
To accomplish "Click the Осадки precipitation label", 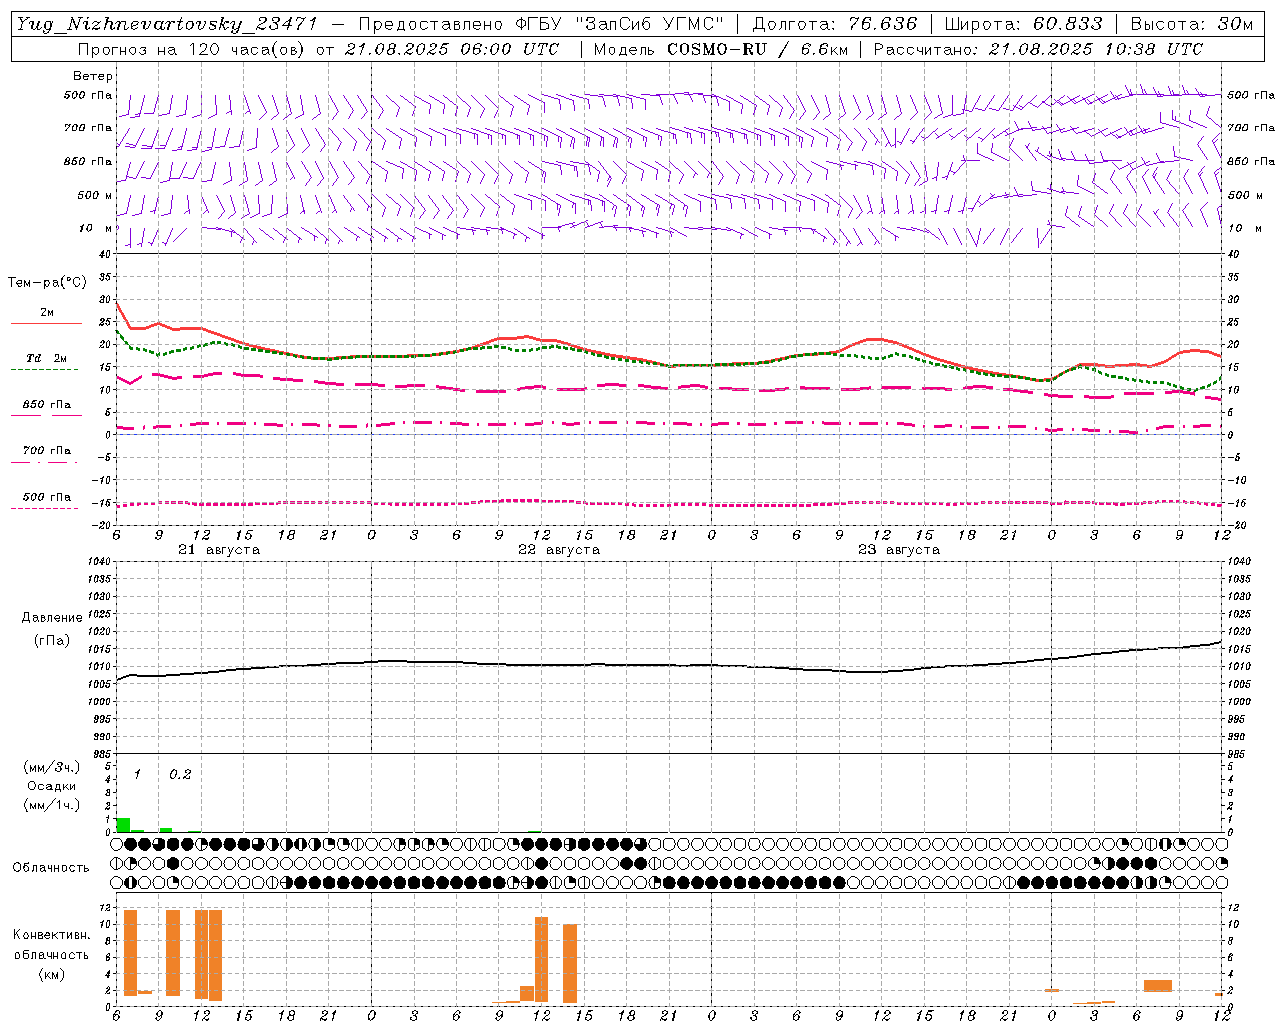I will point(52,786).
